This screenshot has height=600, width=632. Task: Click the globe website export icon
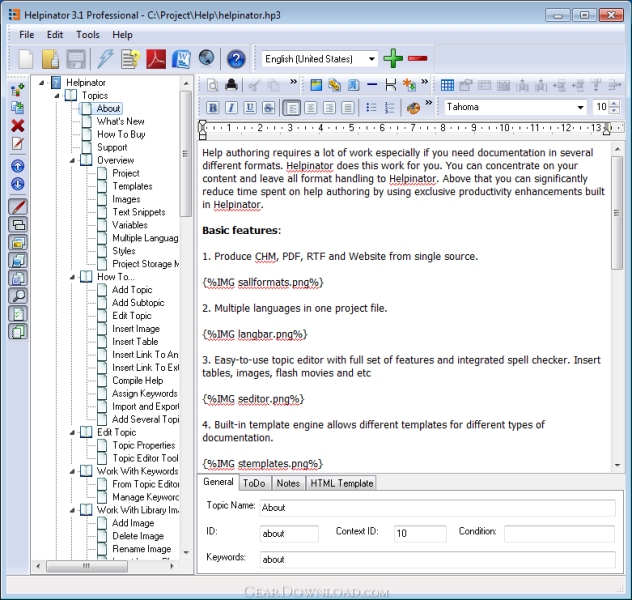[206, 58]
